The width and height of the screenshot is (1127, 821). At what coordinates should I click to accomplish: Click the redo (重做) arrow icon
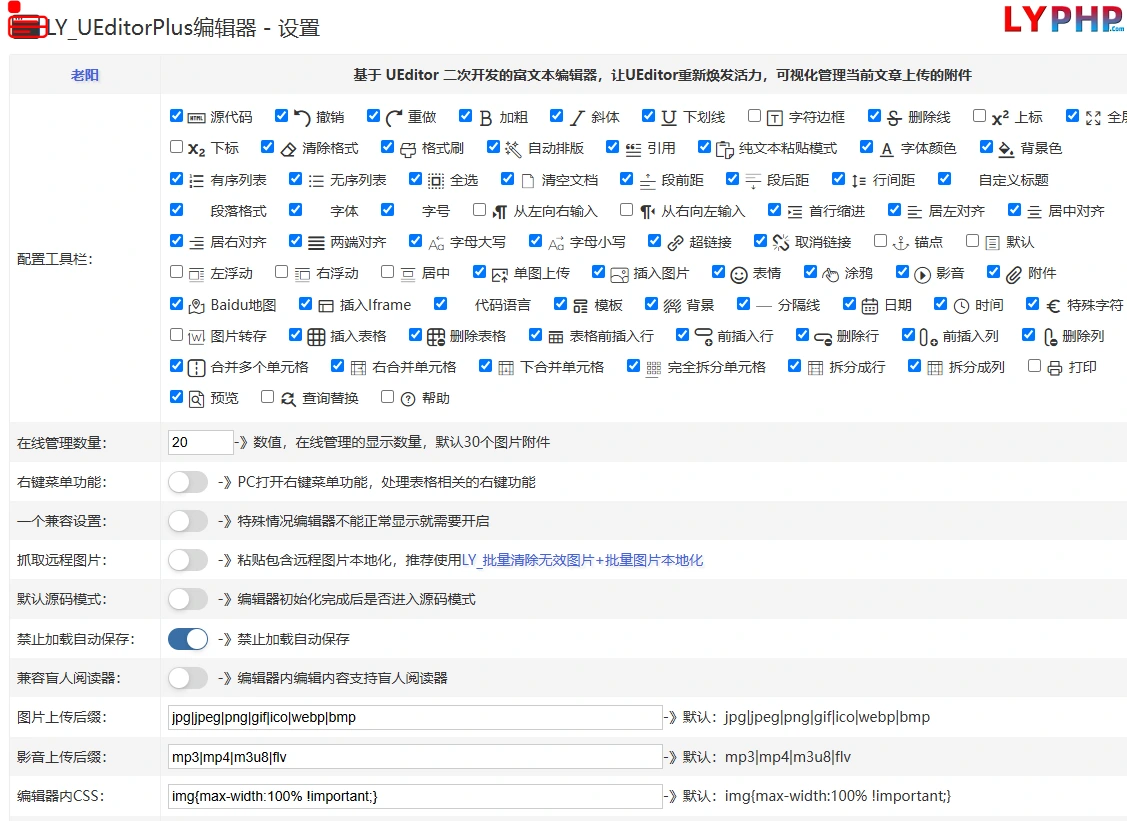394,118
